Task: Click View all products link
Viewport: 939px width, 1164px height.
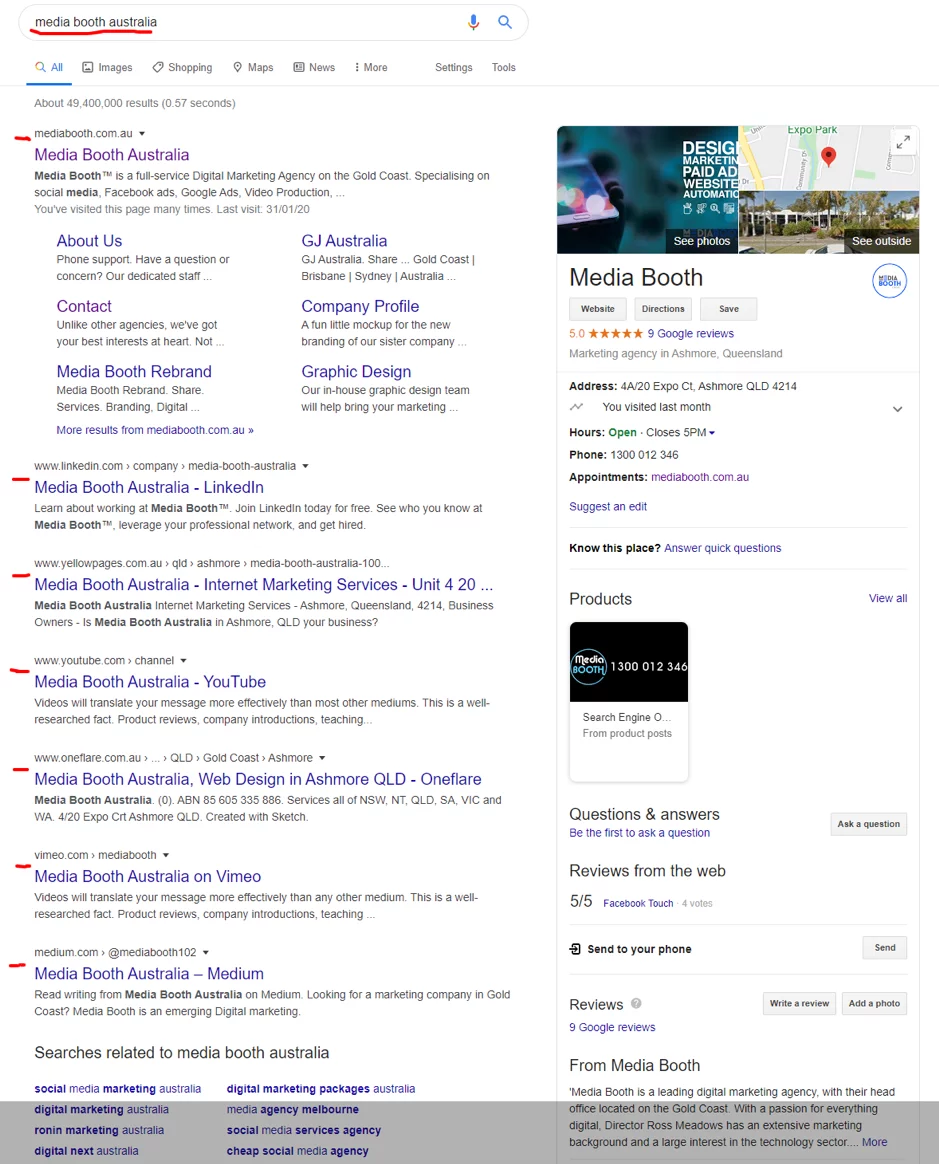Action: tap(888, 598)
